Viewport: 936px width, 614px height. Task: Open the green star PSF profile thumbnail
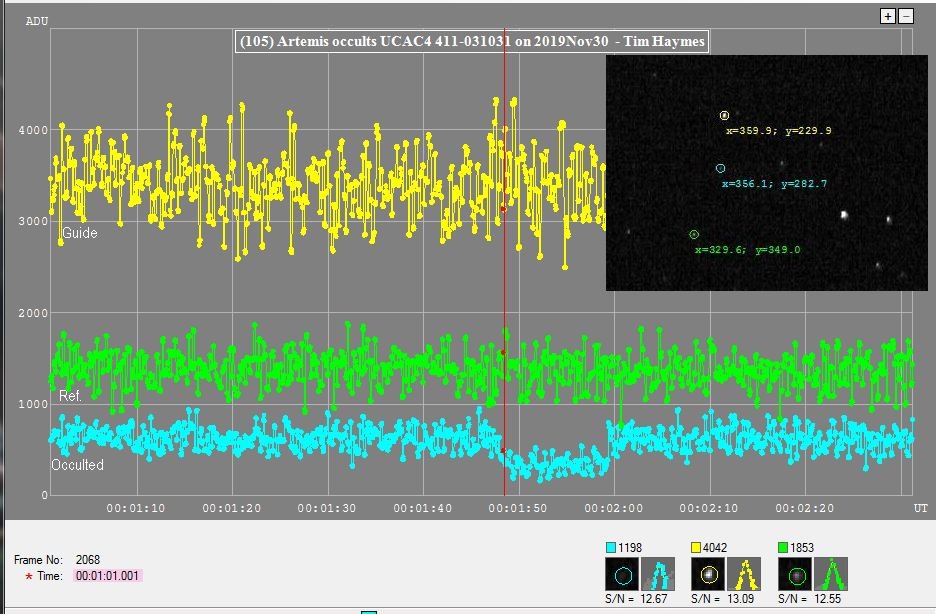point(830,574)
